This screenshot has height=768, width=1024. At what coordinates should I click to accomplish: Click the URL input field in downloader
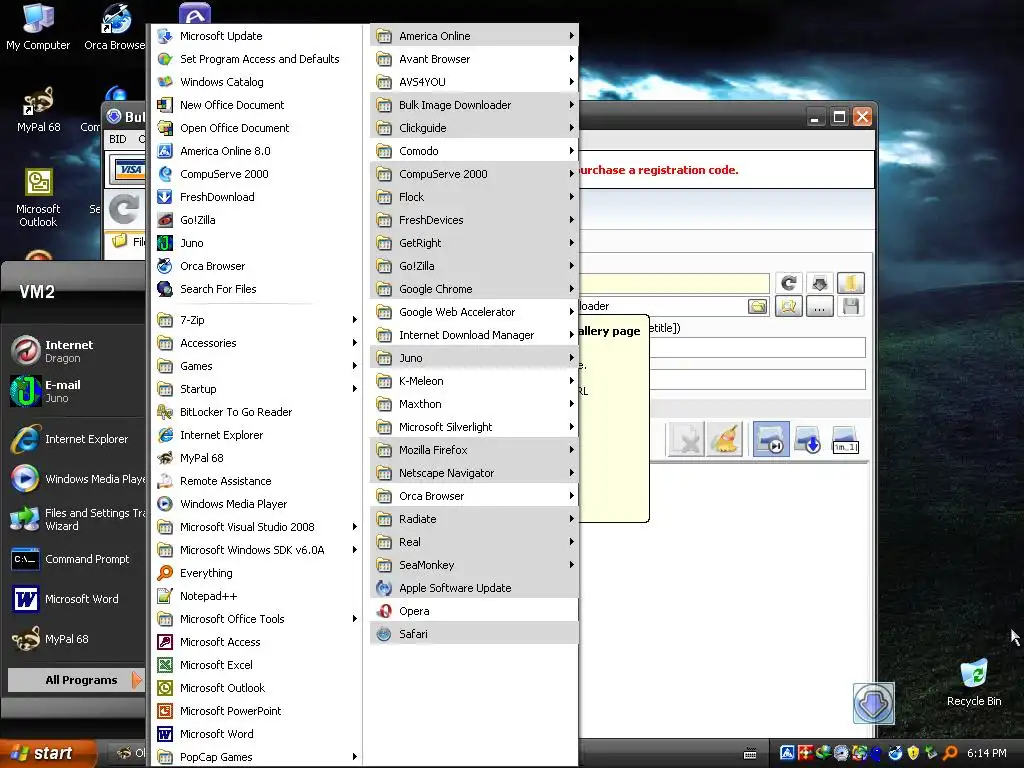click(x=674, y=283)
